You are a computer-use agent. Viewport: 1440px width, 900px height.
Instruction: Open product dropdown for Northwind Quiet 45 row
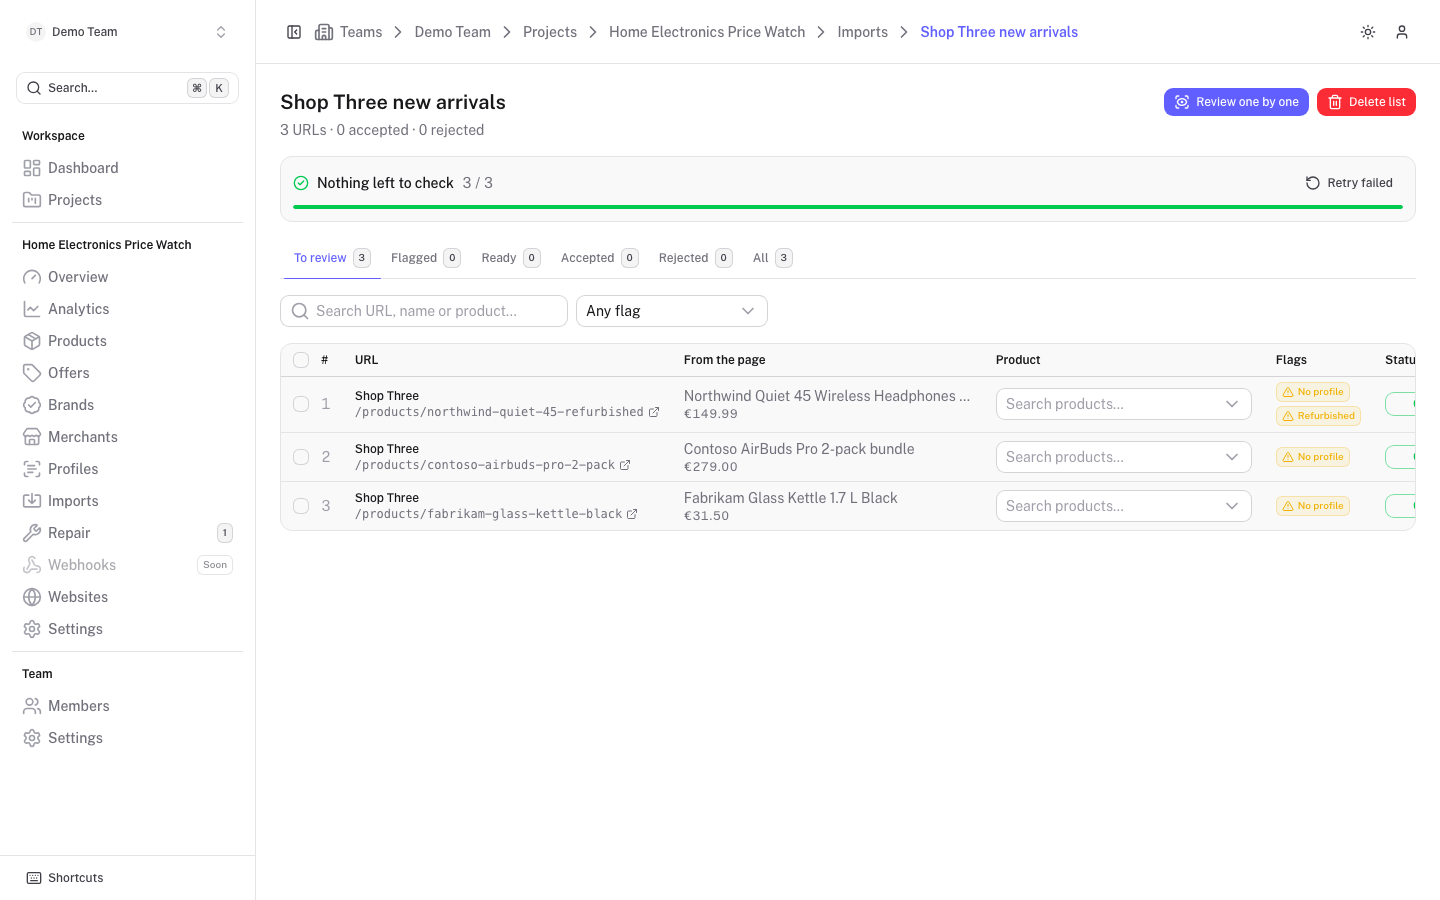[x=1124, y=404]
